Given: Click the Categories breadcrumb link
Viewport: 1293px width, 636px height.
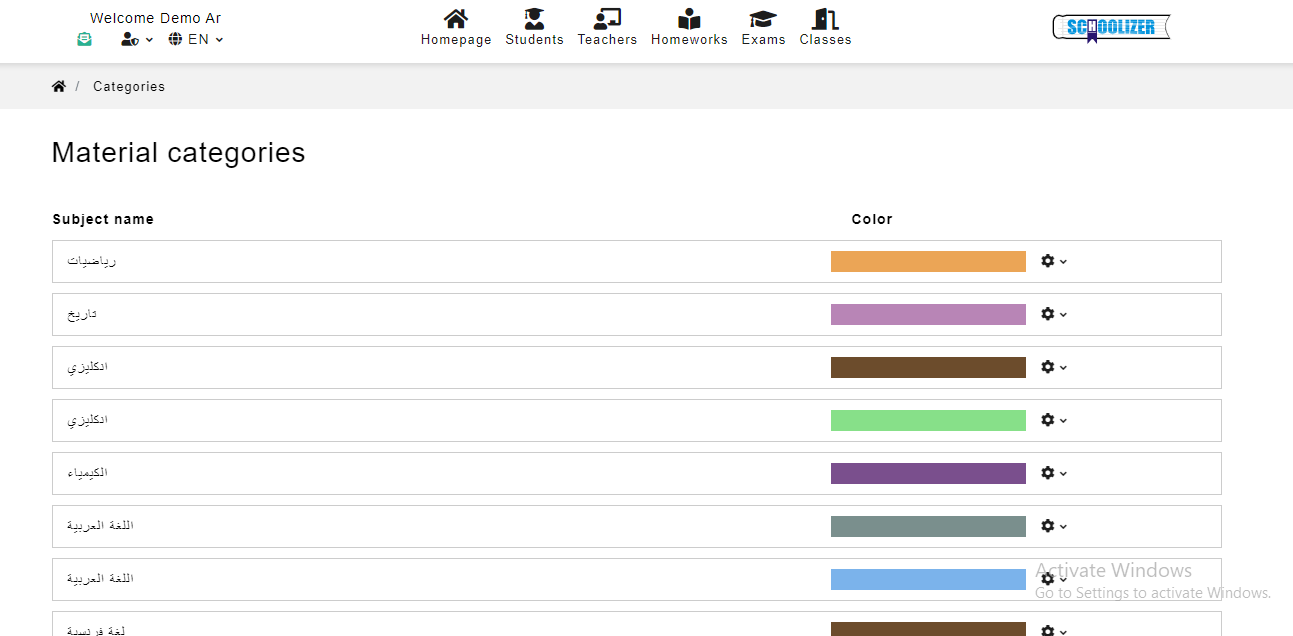Looking at the screenshot, I should 129,86.
